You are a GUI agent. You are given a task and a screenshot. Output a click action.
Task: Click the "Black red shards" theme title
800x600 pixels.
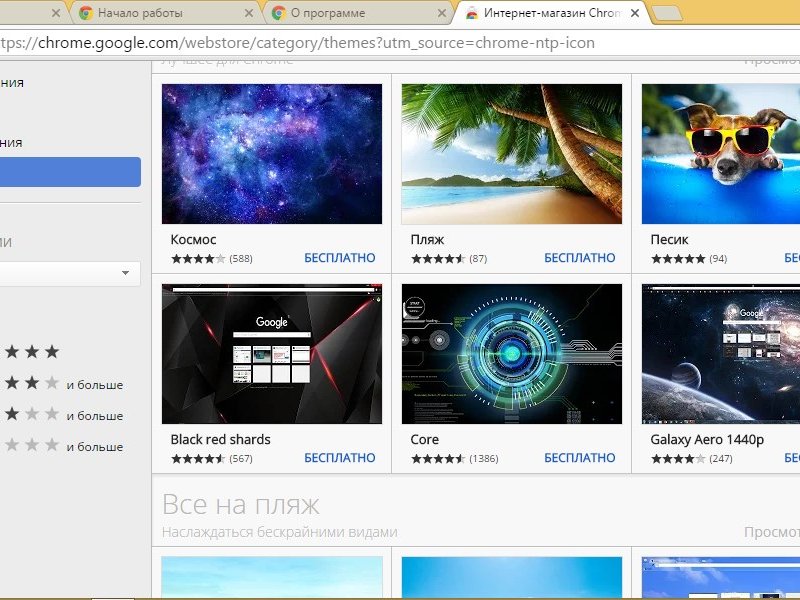click(x=220, y=439)
